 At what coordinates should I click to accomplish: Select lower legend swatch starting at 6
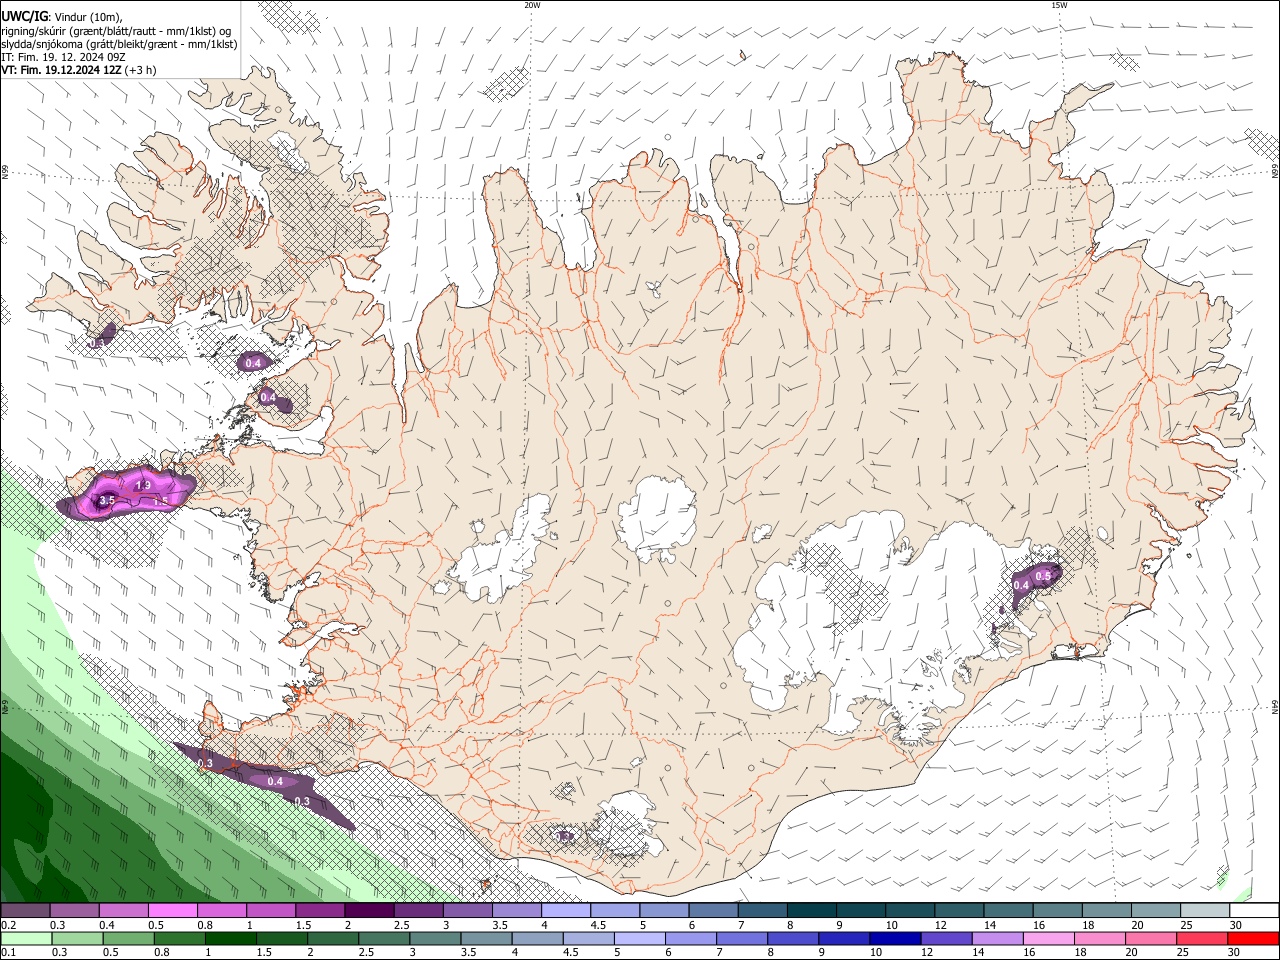tap(690, 939)
